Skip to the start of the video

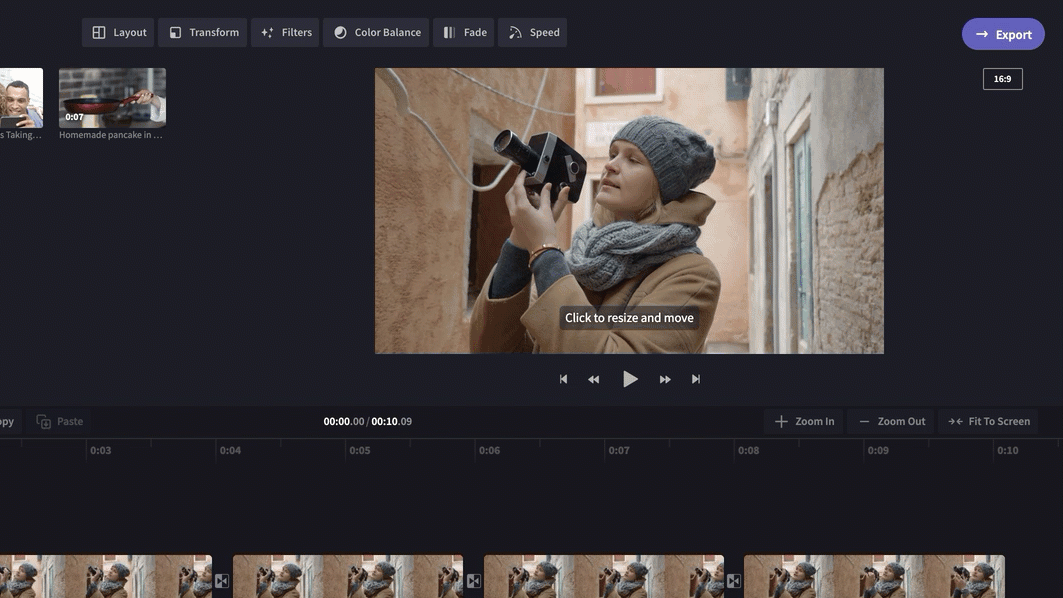(x=563, y=379)
